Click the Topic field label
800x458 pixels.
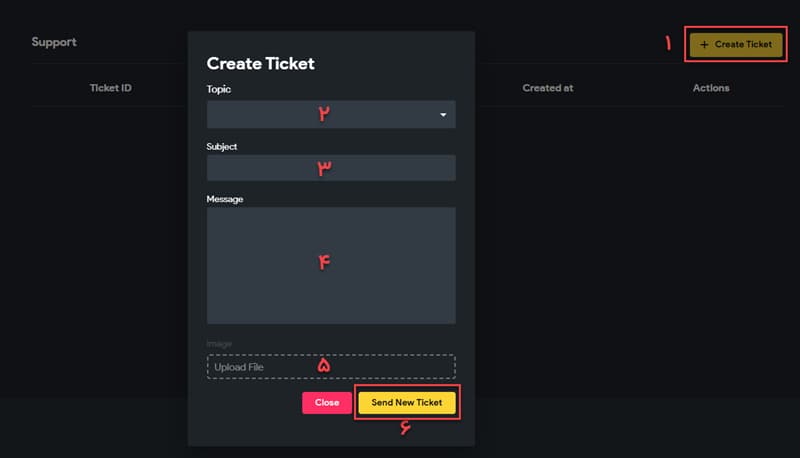(x=218, y=89)
